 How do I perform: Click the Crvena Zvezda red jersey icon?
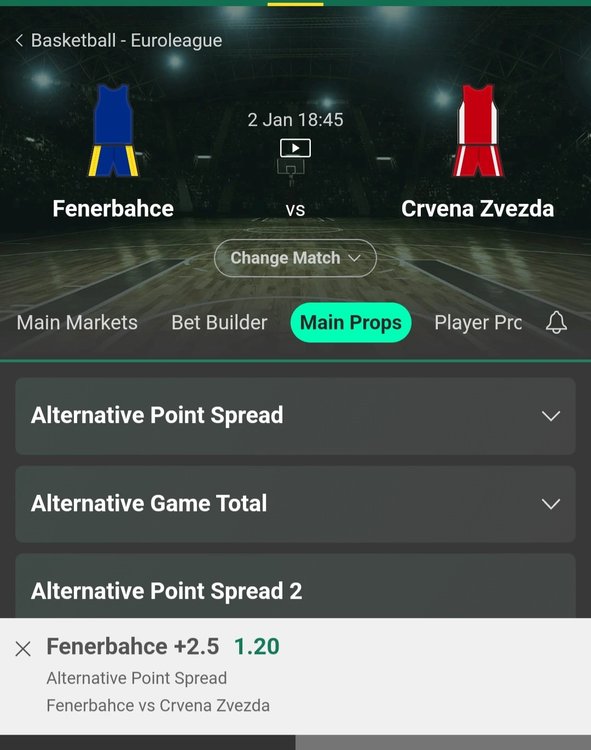coord(478,130)
